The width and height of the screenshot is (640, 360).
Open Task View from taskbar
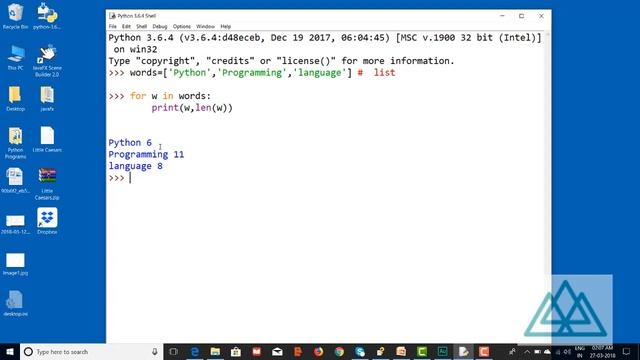pos(174,352)
